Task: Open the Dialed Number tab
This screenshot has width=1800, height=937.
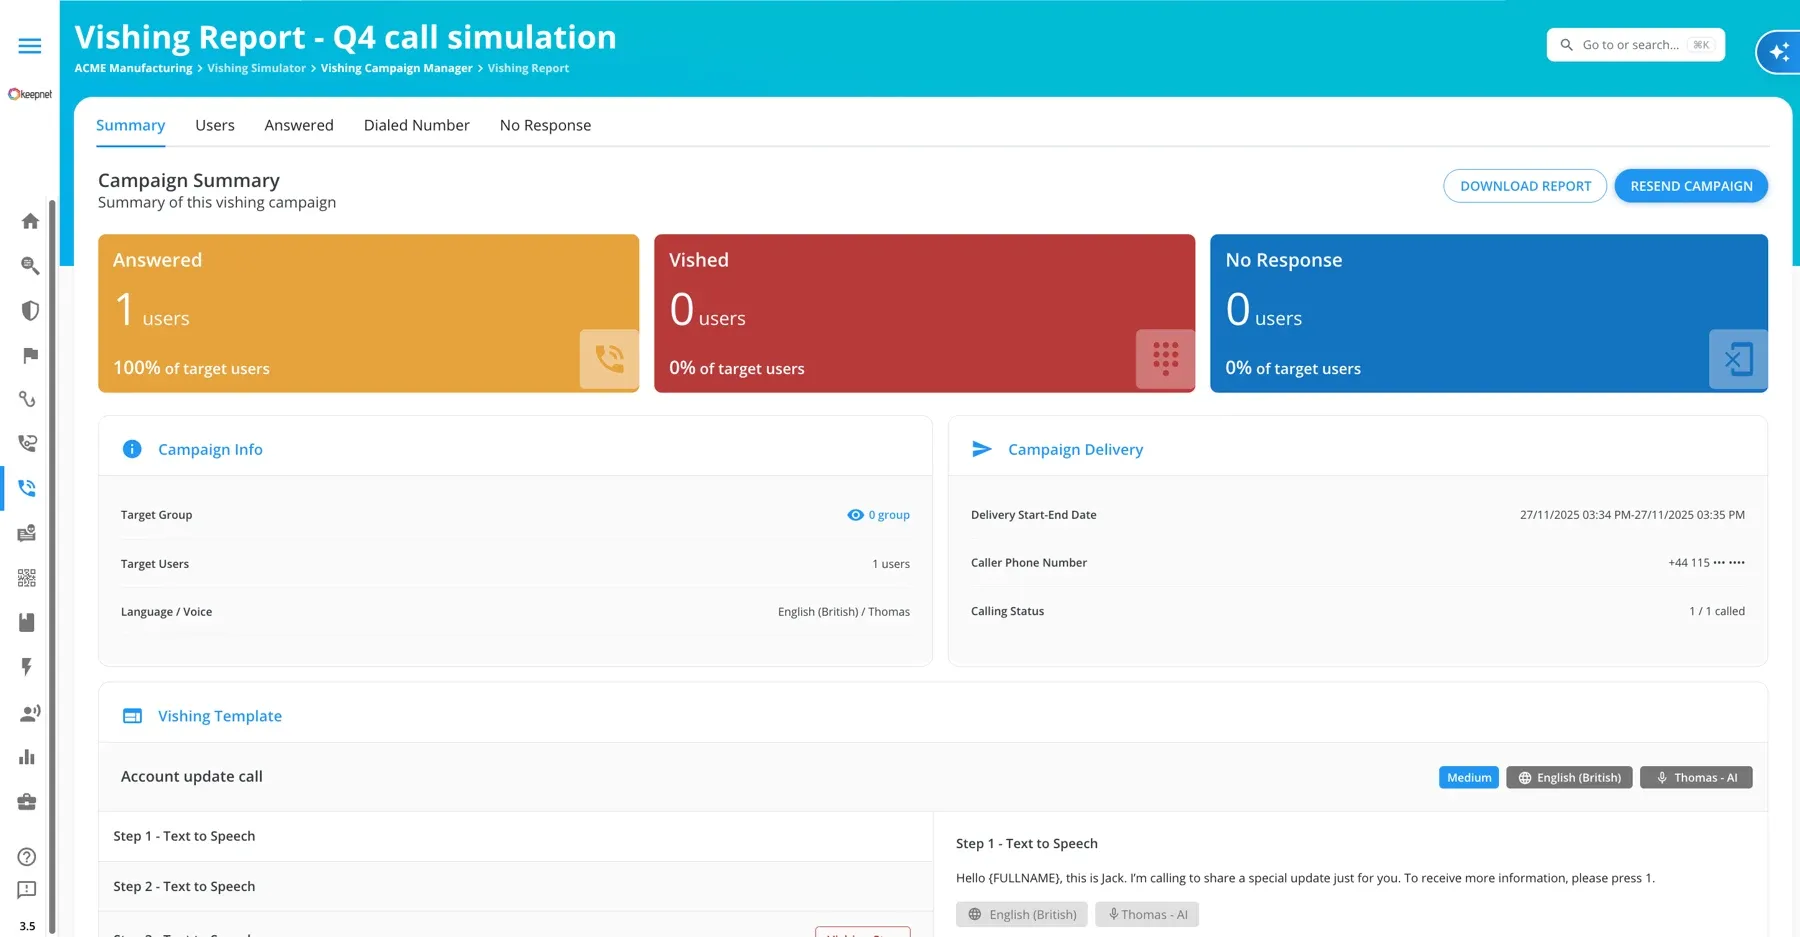Action: pyautogui.click(x=417, y=125)
